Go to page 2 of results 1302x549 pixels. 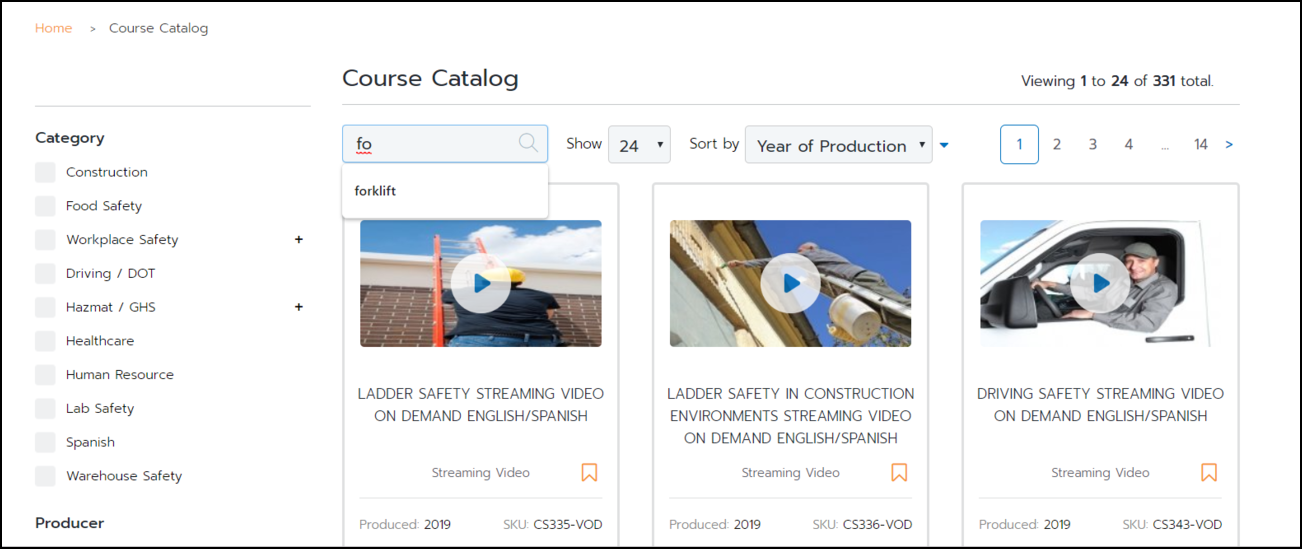pyautogui.click(x=1056, y=145)
